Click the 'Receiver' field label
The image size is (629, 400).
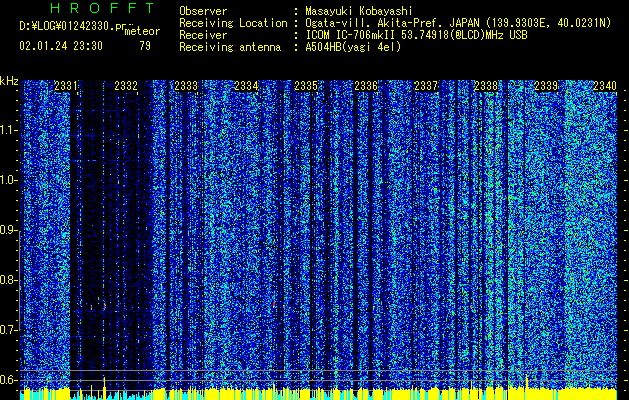[203, 35]
